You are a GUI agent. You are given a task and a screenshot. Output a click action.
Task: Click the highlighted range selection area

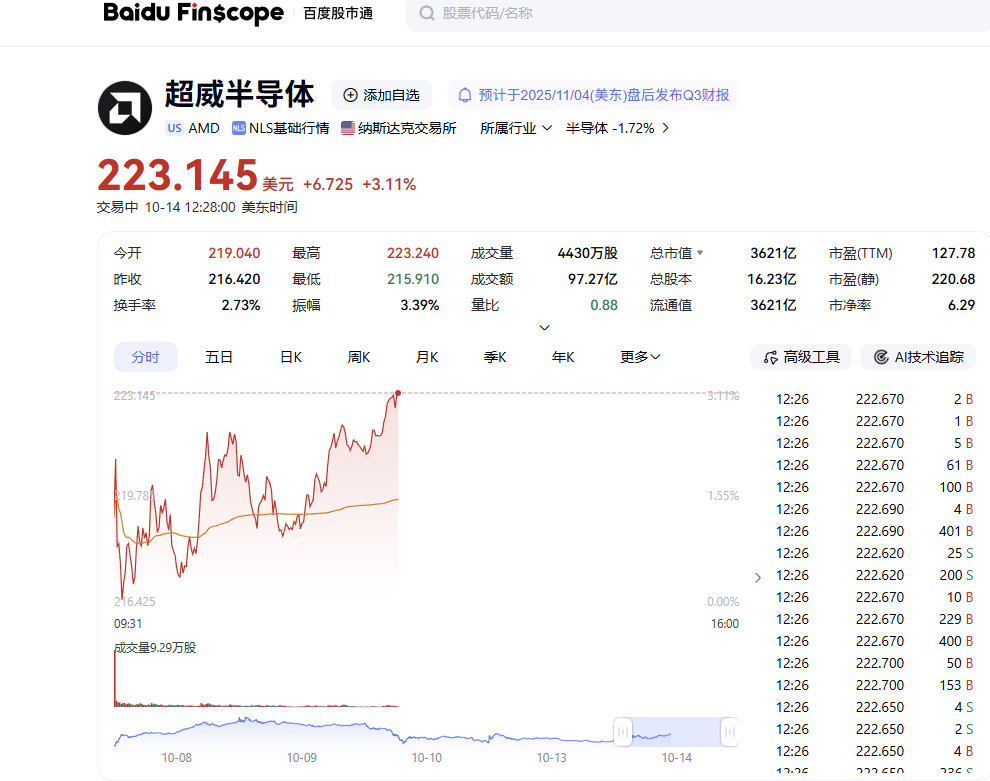click(676, 732)
